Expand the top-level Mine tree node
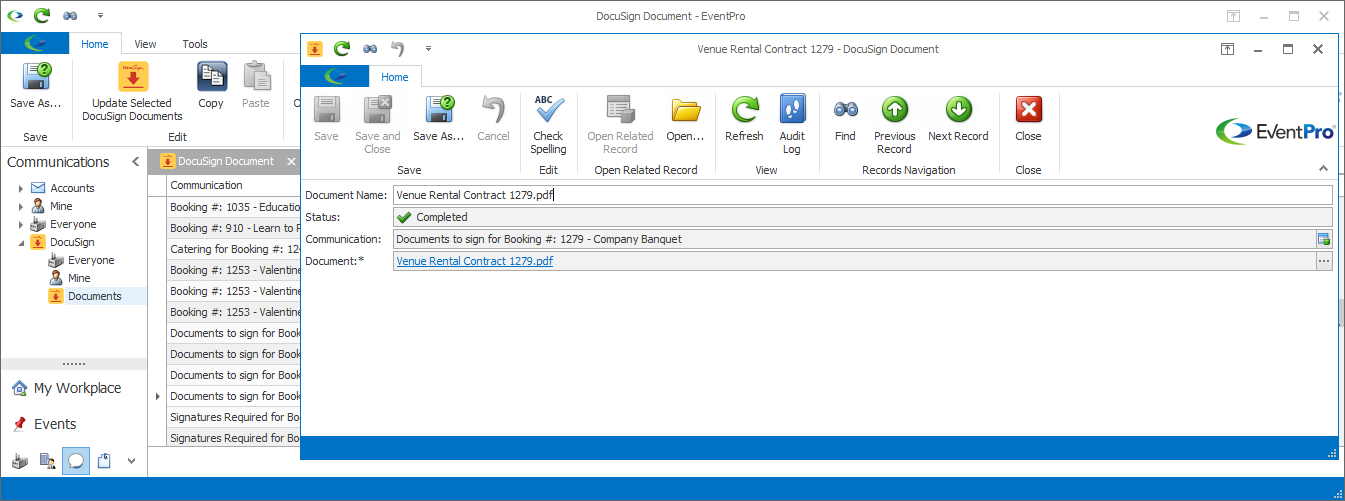 click(20, 206)
